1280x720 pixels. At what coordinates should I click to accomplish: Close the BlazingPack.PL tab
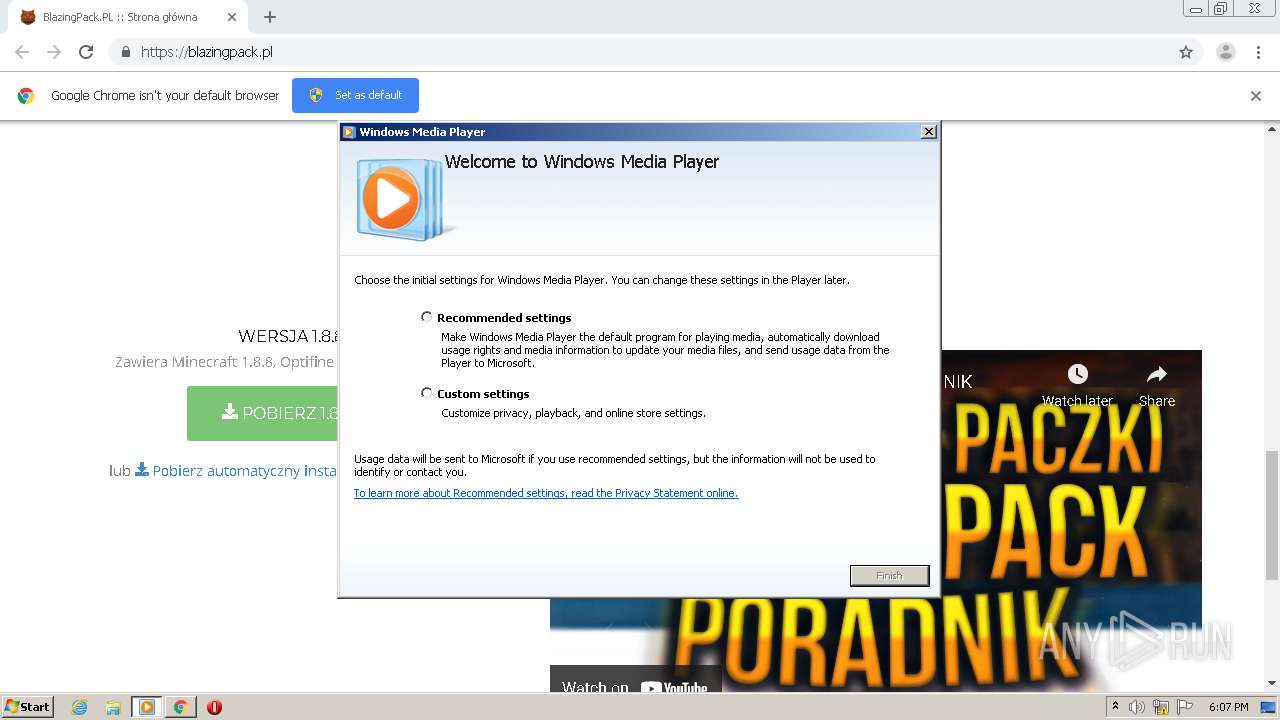[231, 17]
